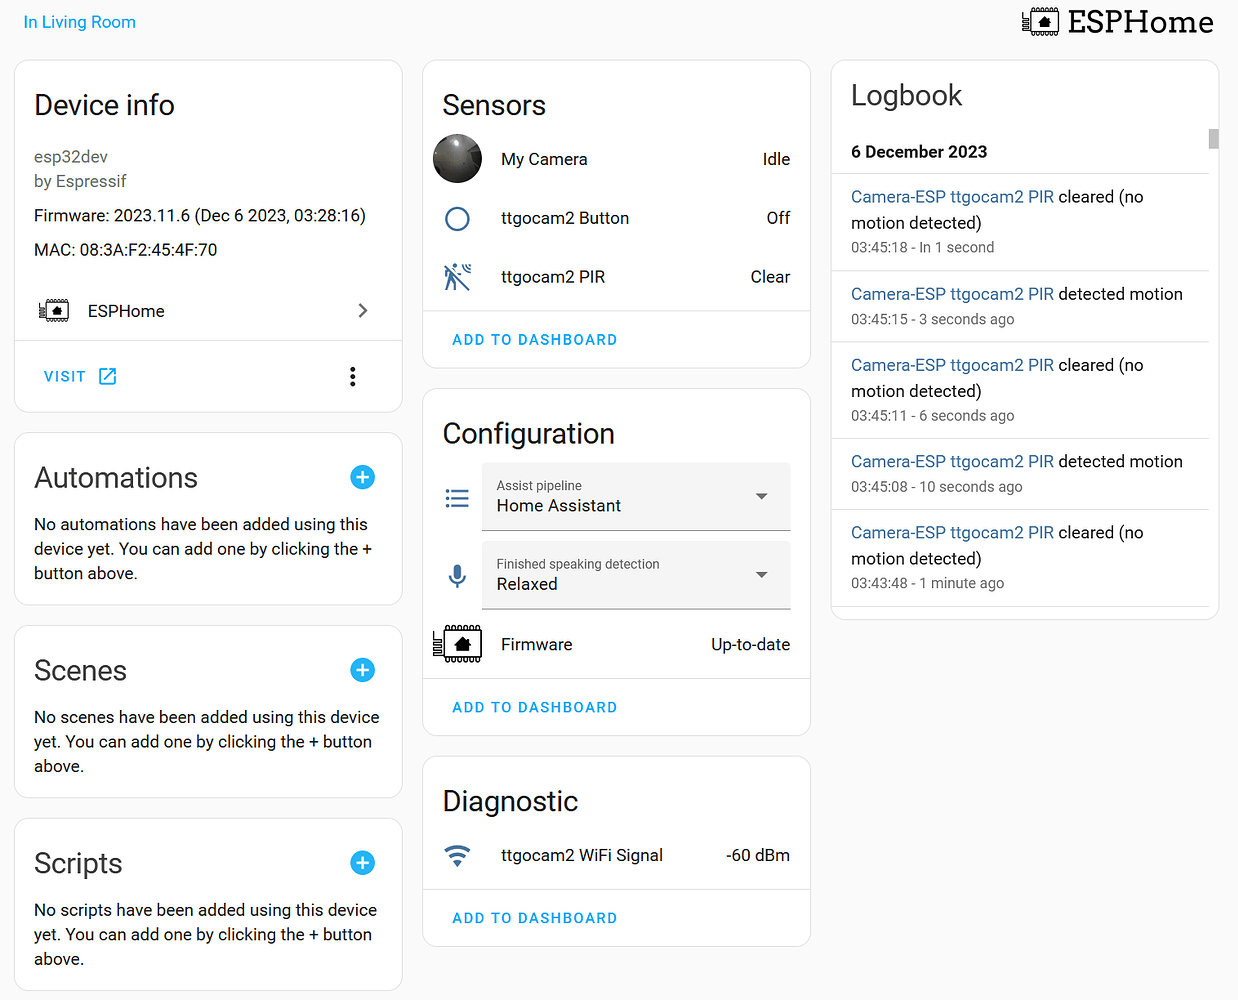Click ADD TO DASHBOARD under Sensors

pyautogui.click(x=534, y=340)
